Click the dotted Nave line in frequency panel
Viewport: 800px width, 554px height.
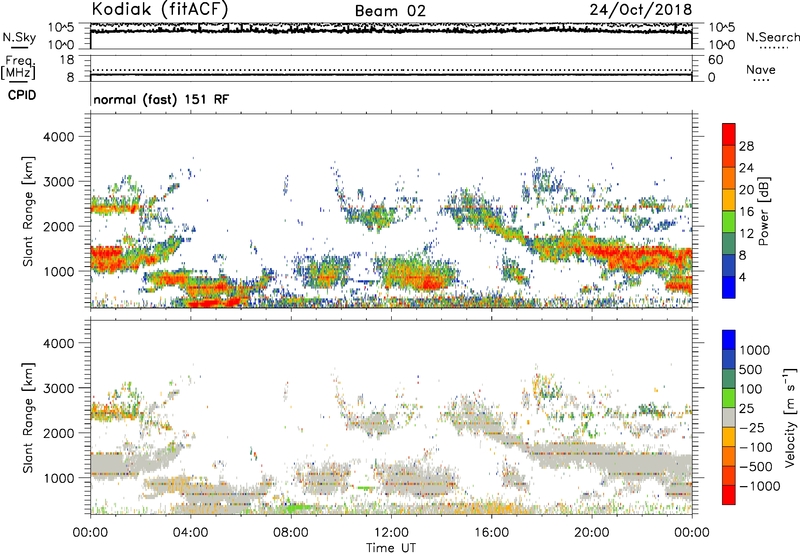(391, 70)
